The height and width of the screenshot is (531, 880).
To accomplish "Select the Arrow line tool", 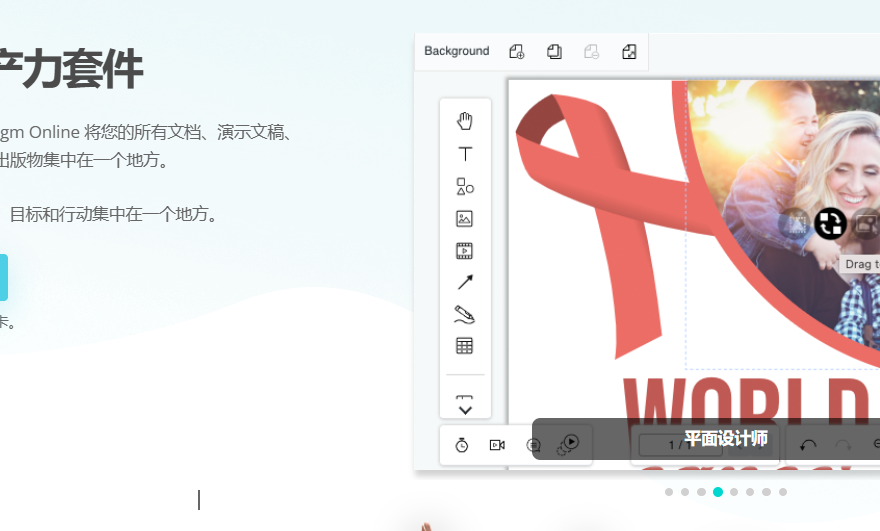I will click(x=465, y=282).
